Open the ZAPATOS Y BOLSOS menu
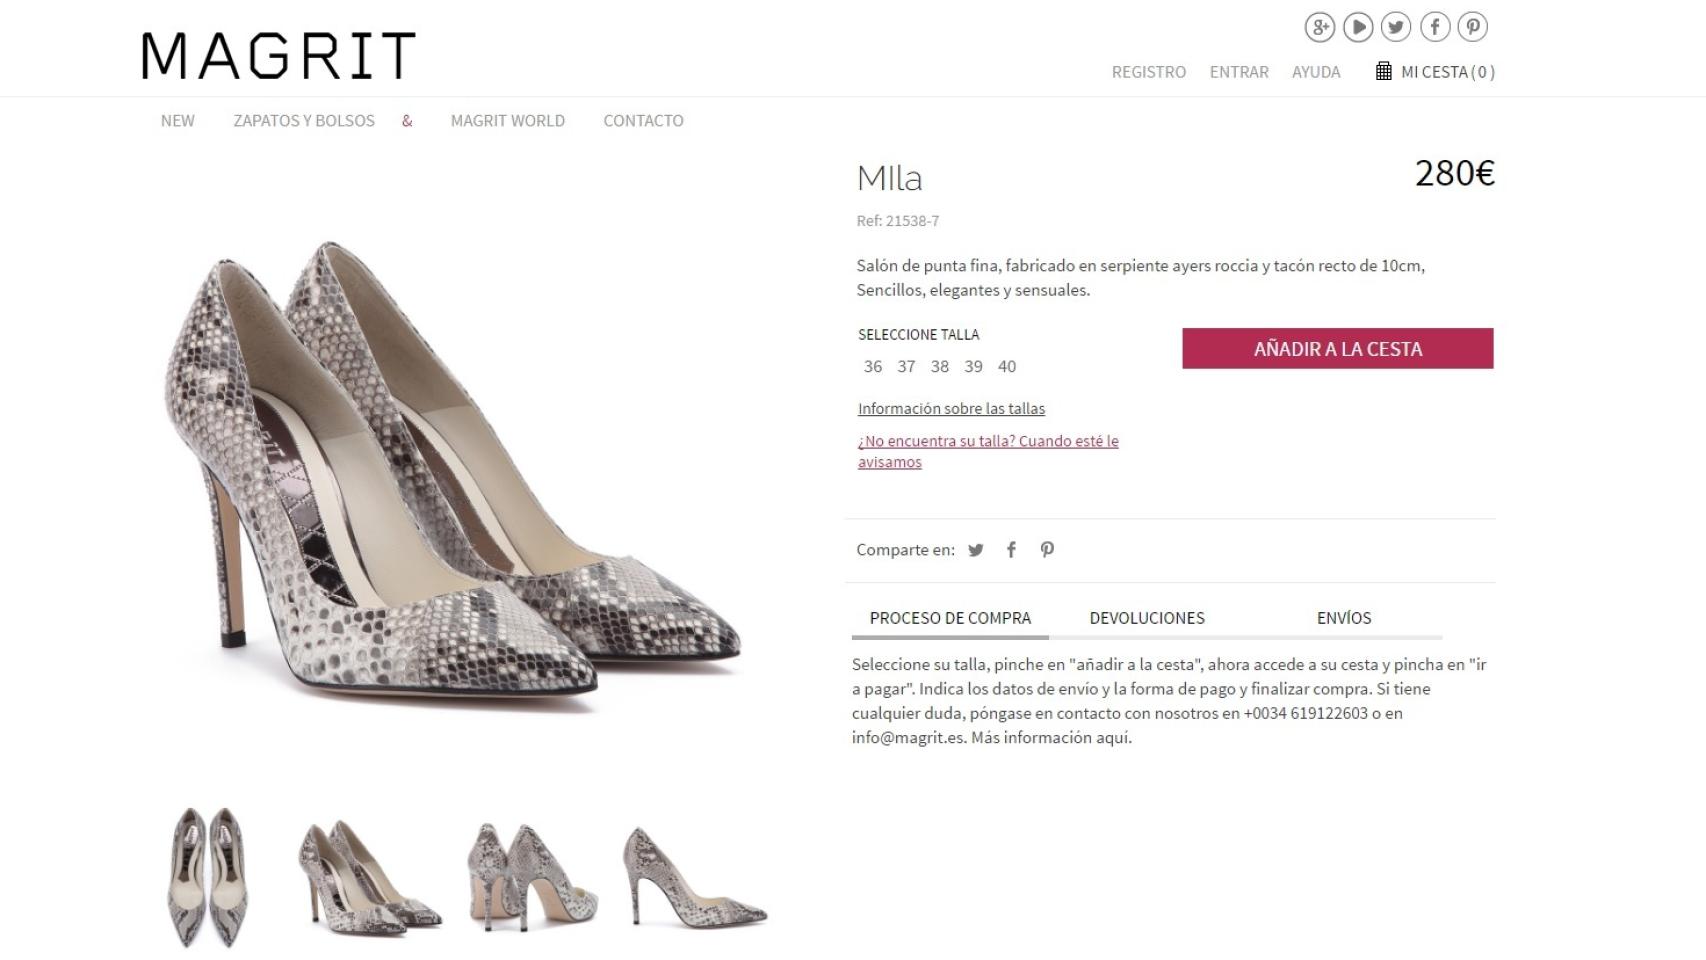 (302, 120)
